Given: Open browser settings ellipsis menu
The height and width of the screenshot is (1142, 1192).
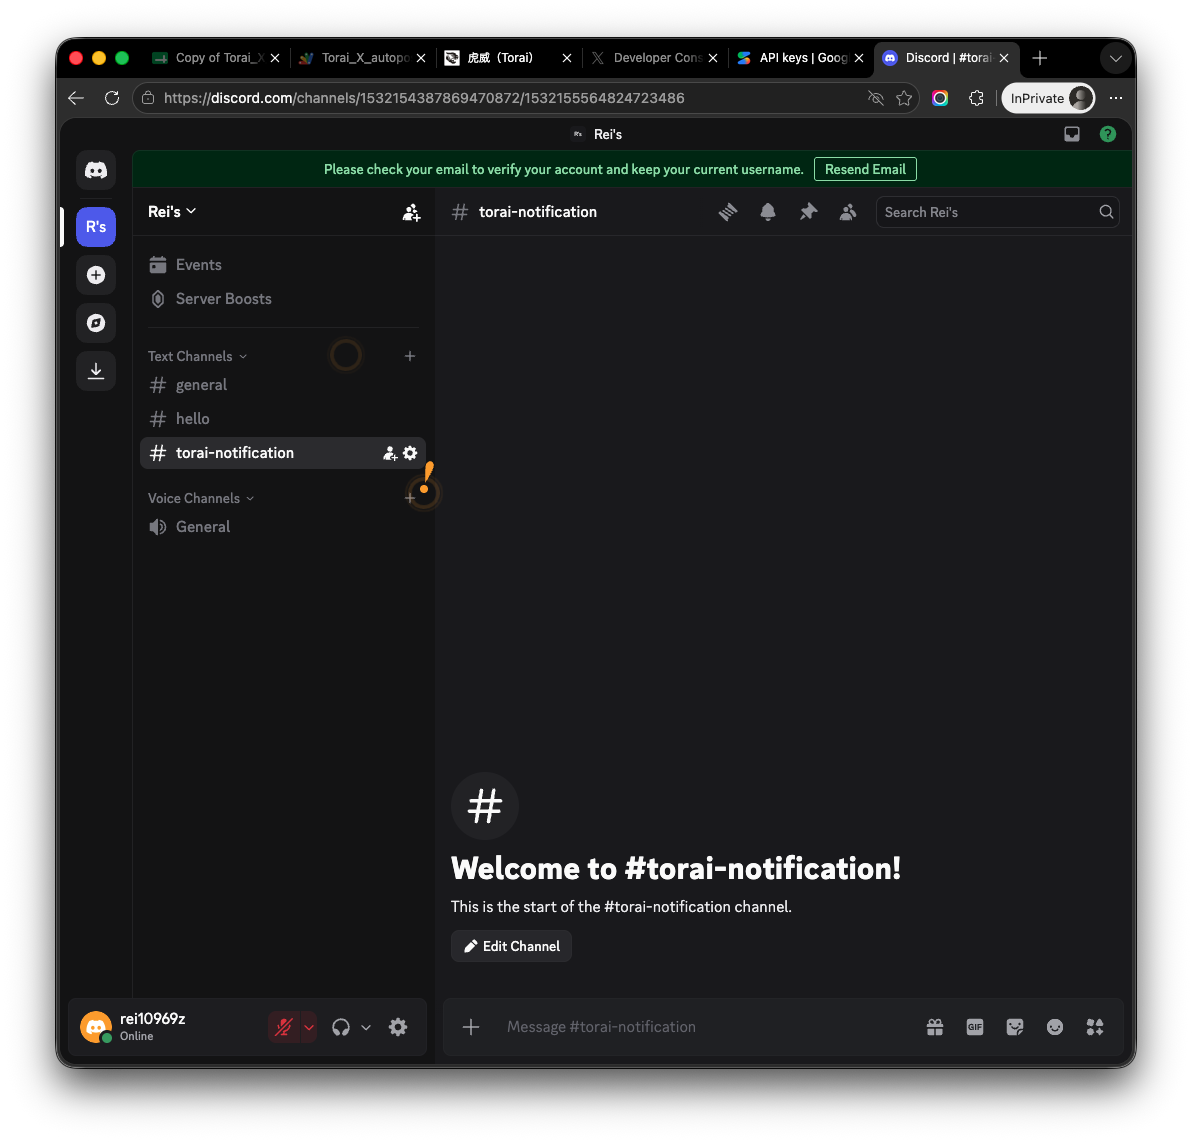Looking at the screenshot, I should click(x=1115, y=98).
